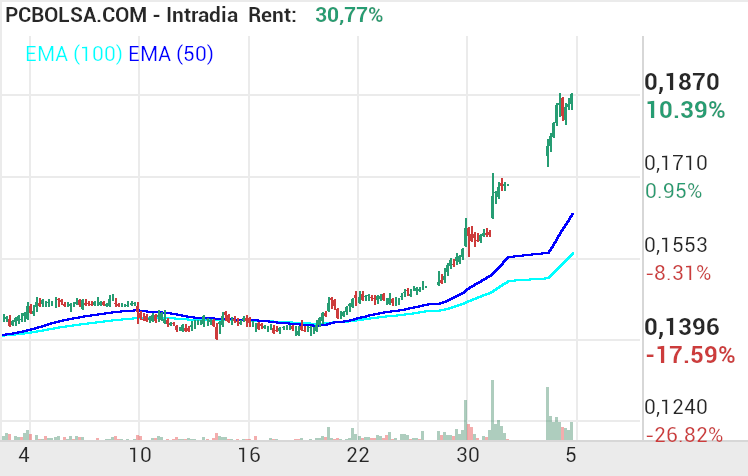
Task: Click the 0.95% percentage label
Action: 673,191
